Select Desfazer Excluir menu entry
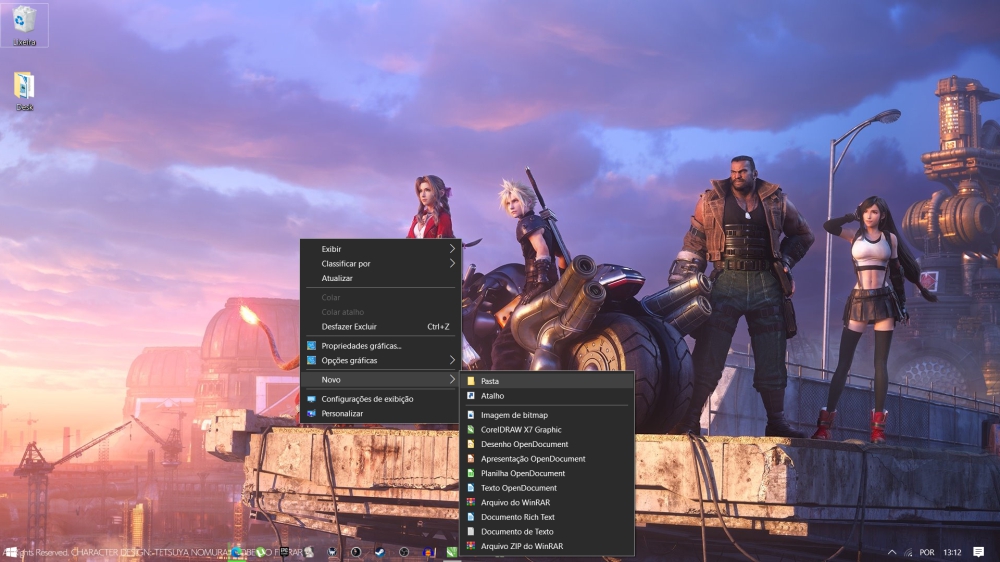The image size is (1000, 562). coord(381,327)
